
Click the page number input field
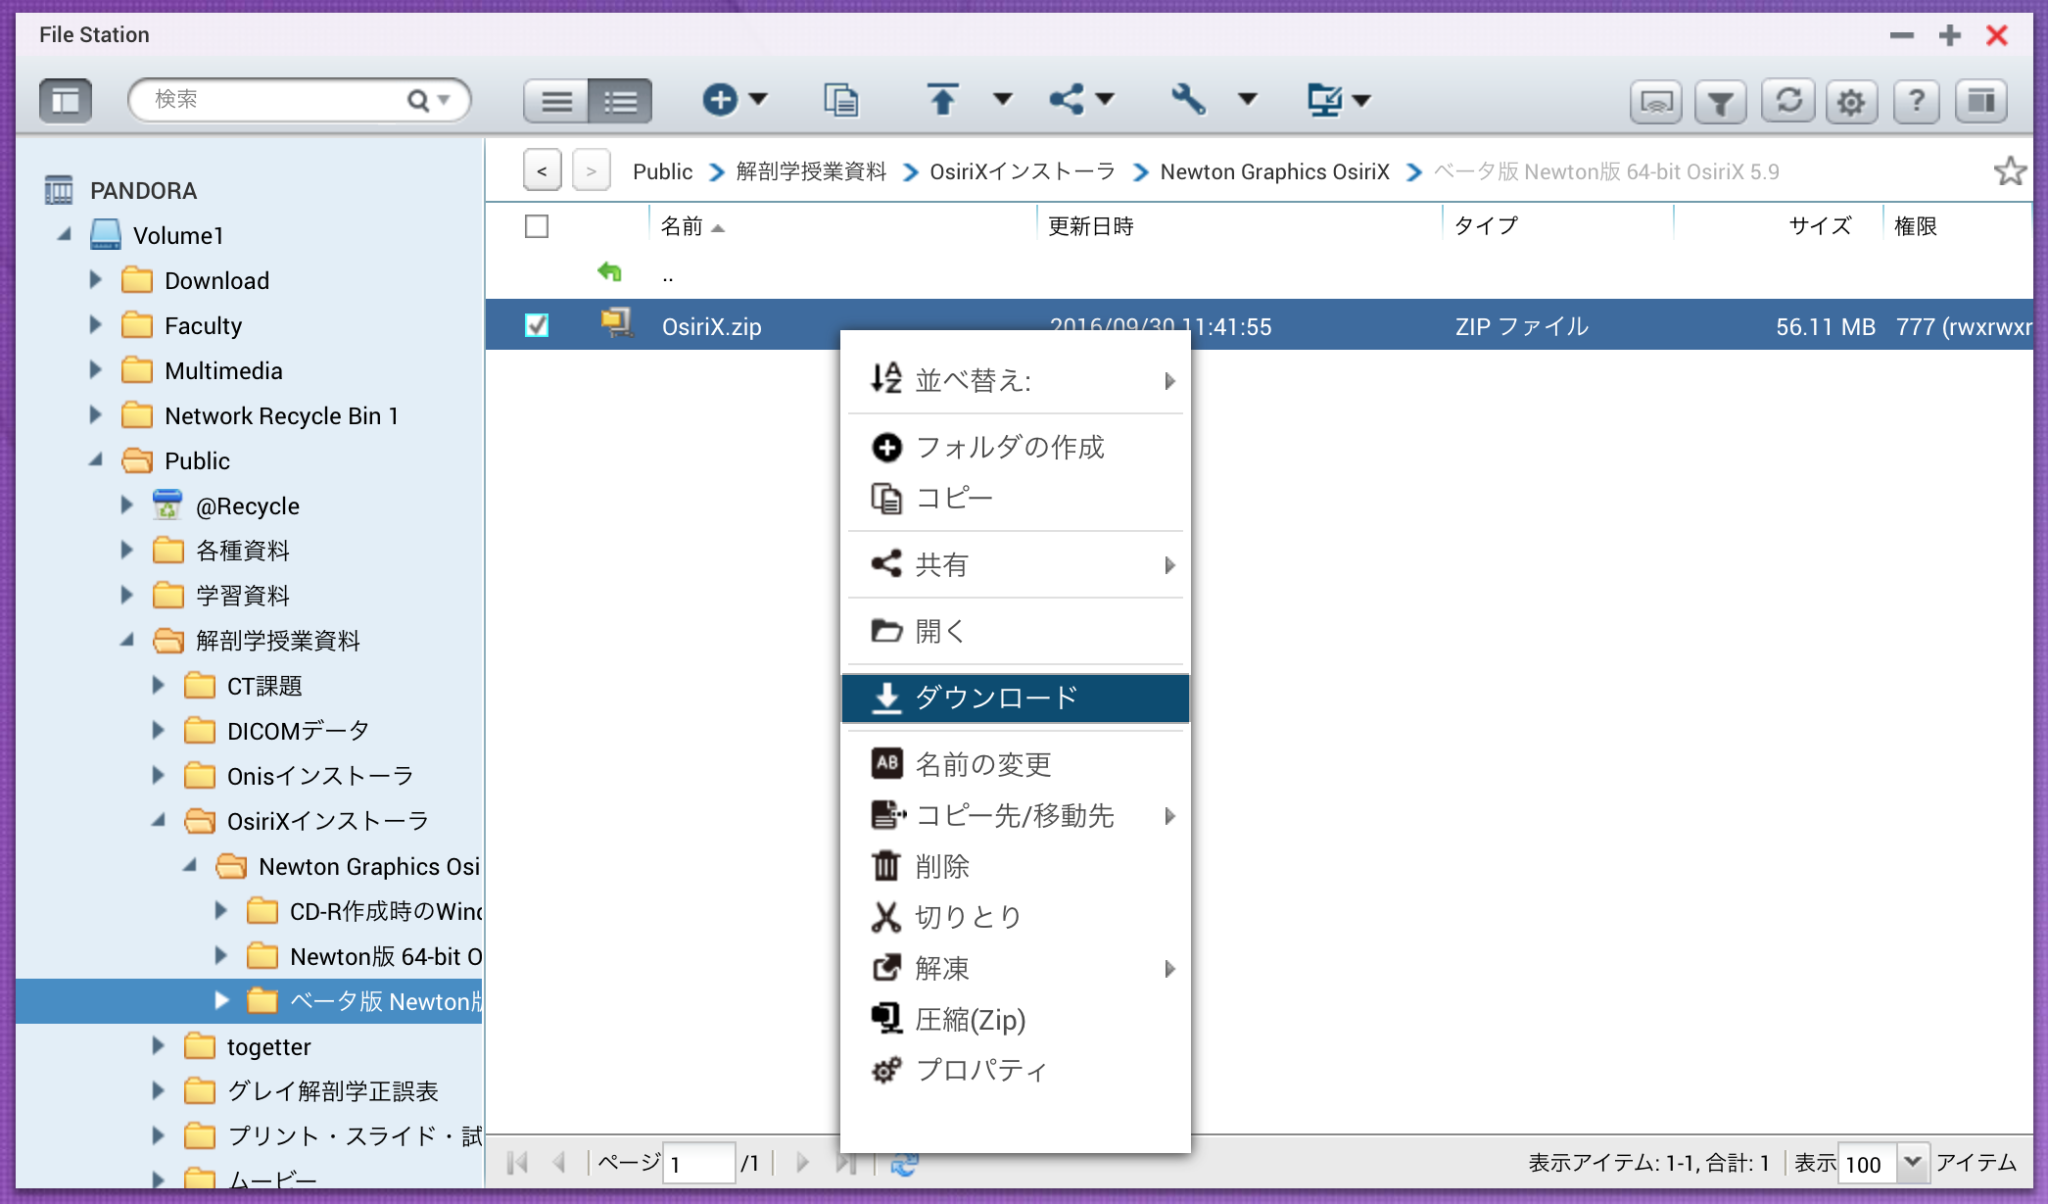tap(699, 1163)
